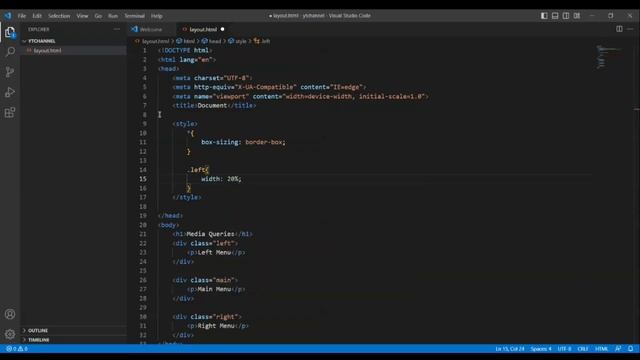Viewport: 640px width, 360px height.
Task: Open the Go menu
Action: click(98, 16)
